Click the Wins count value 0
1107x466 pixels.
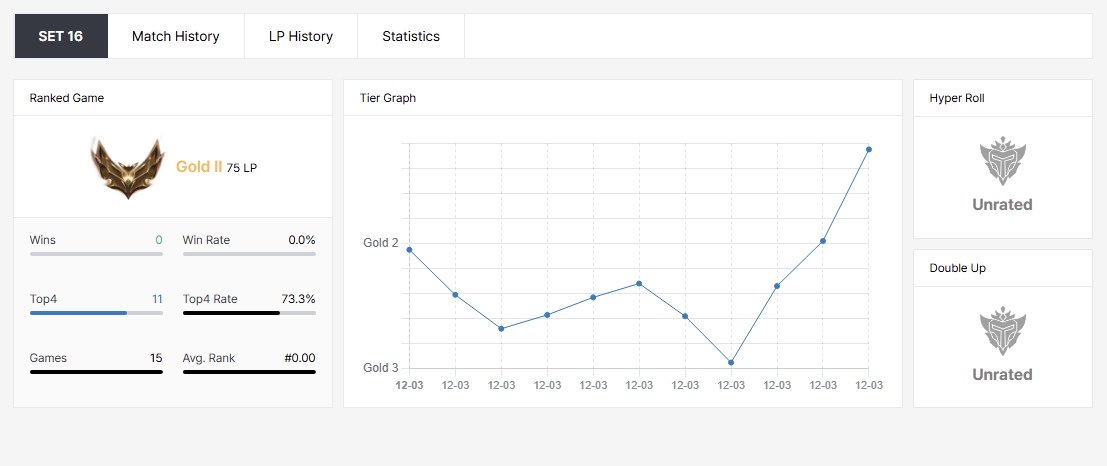pos(159,240)
